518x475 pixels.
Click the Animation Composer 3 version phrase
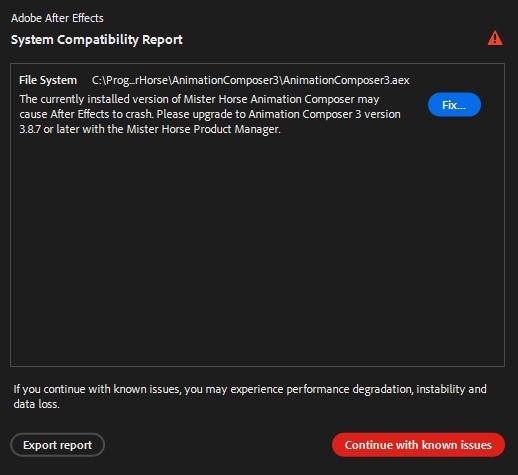(324, 114)
